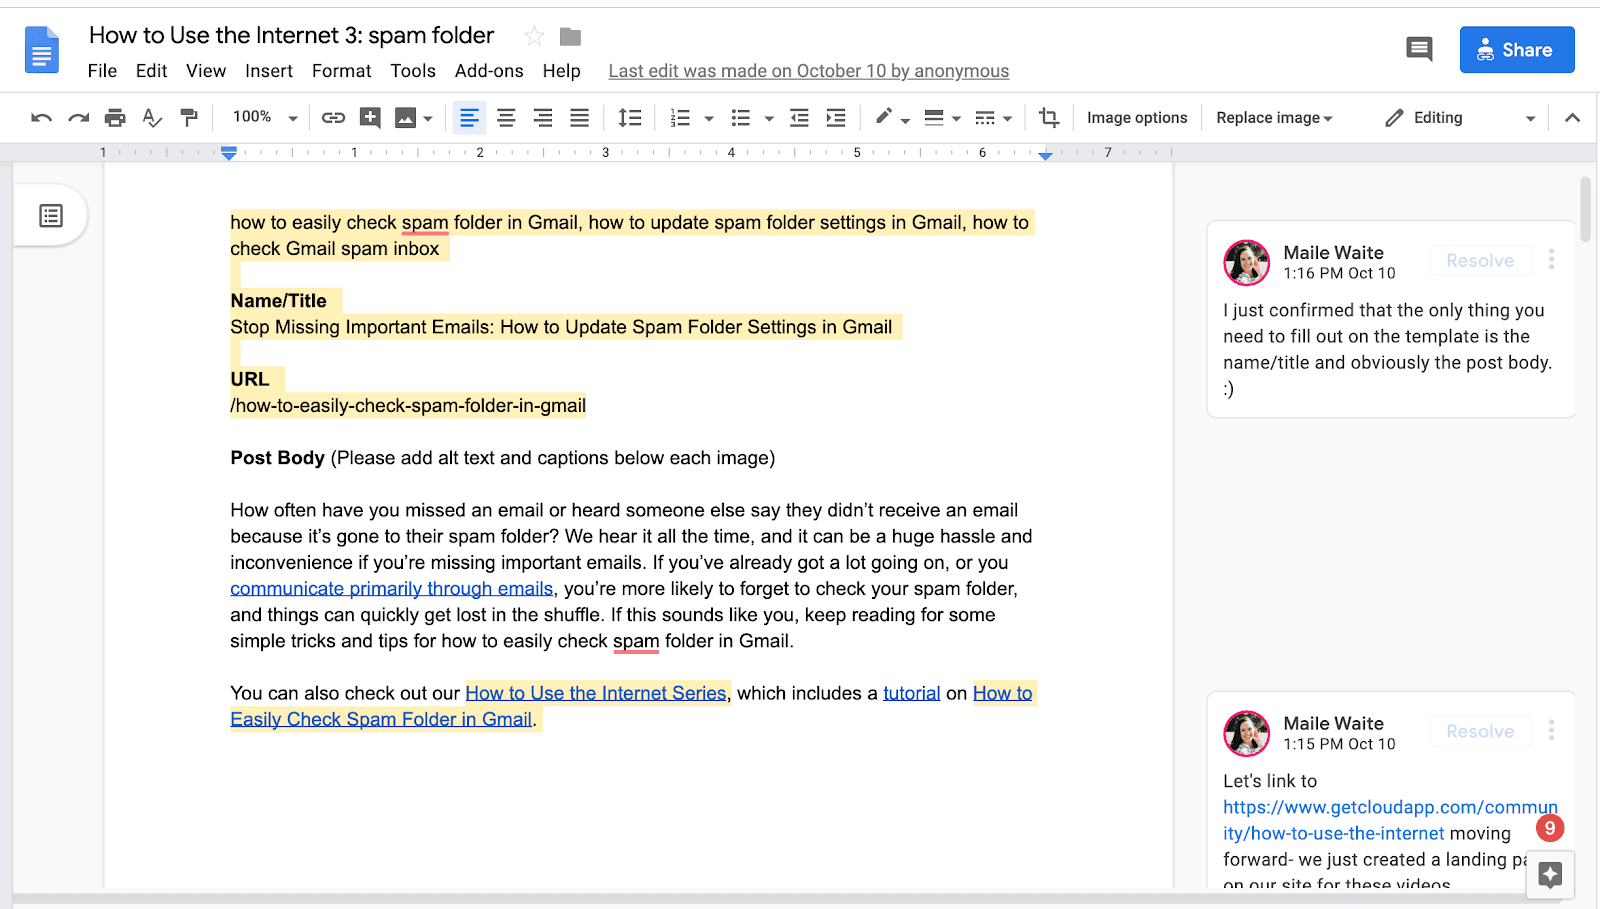The height and width of the screenshot is (909, 1600).
Task: Open the border dash style options
Action: 985,118
